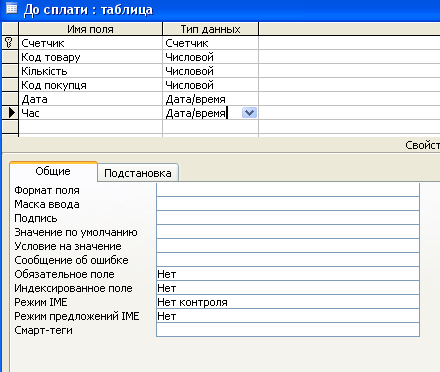
Task: Click the Числовой type of Код товару
Action: [210, 57]
